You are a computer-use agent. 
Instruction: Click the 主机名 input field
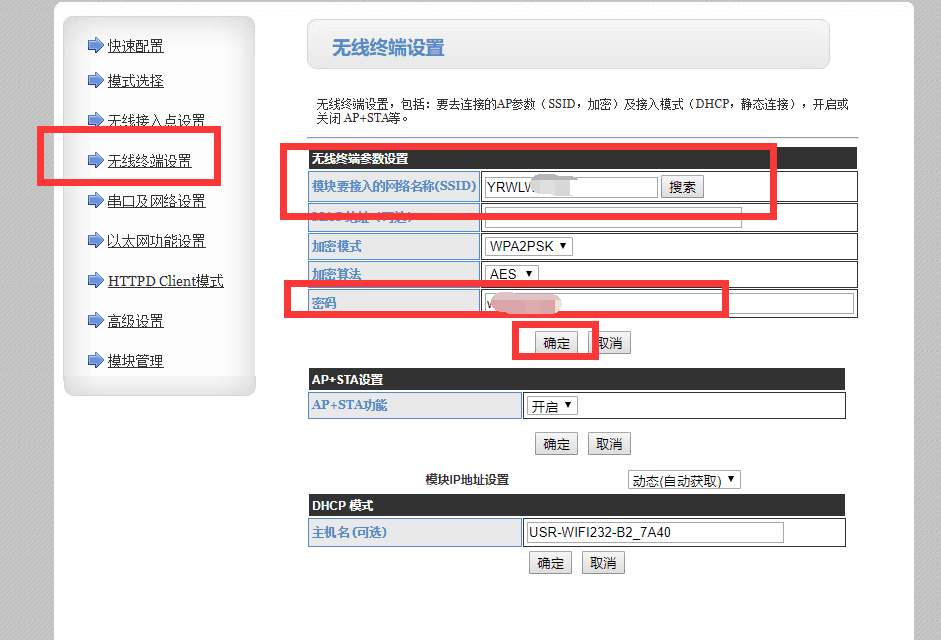pos(654,532)
